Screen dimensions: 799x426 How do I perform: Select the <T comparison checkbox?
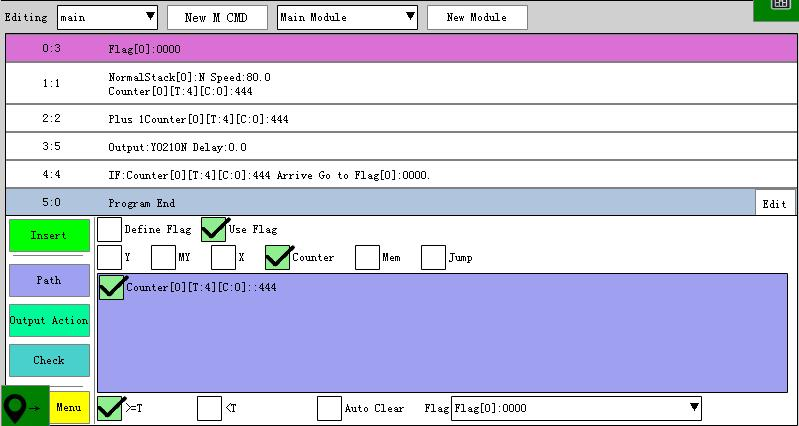pos(209,408)
